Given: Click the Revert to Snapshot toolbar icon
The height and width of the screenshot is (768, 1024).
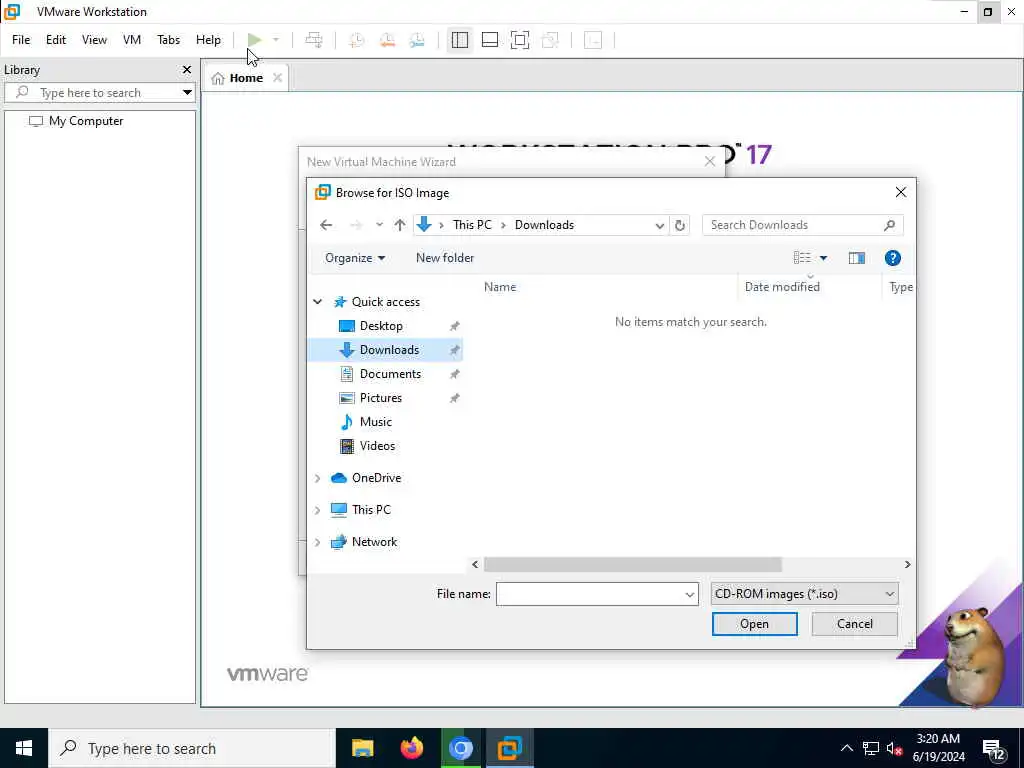Looking at the screenshot, I should [x=387, y=40].
